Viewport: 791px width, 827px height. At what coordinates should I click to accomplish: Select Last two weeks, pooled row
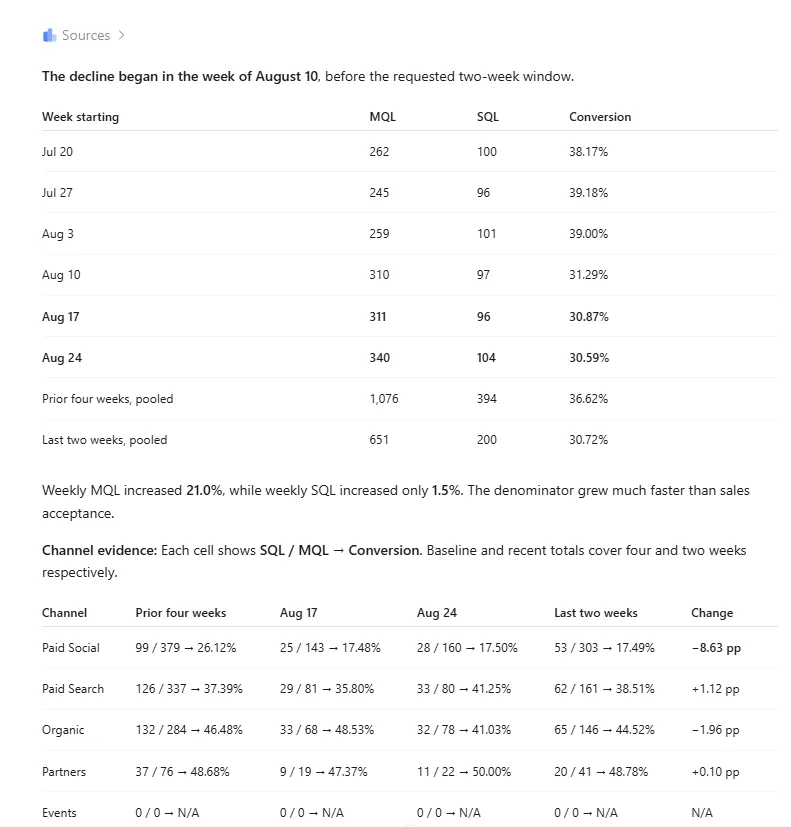pos(409,440)
